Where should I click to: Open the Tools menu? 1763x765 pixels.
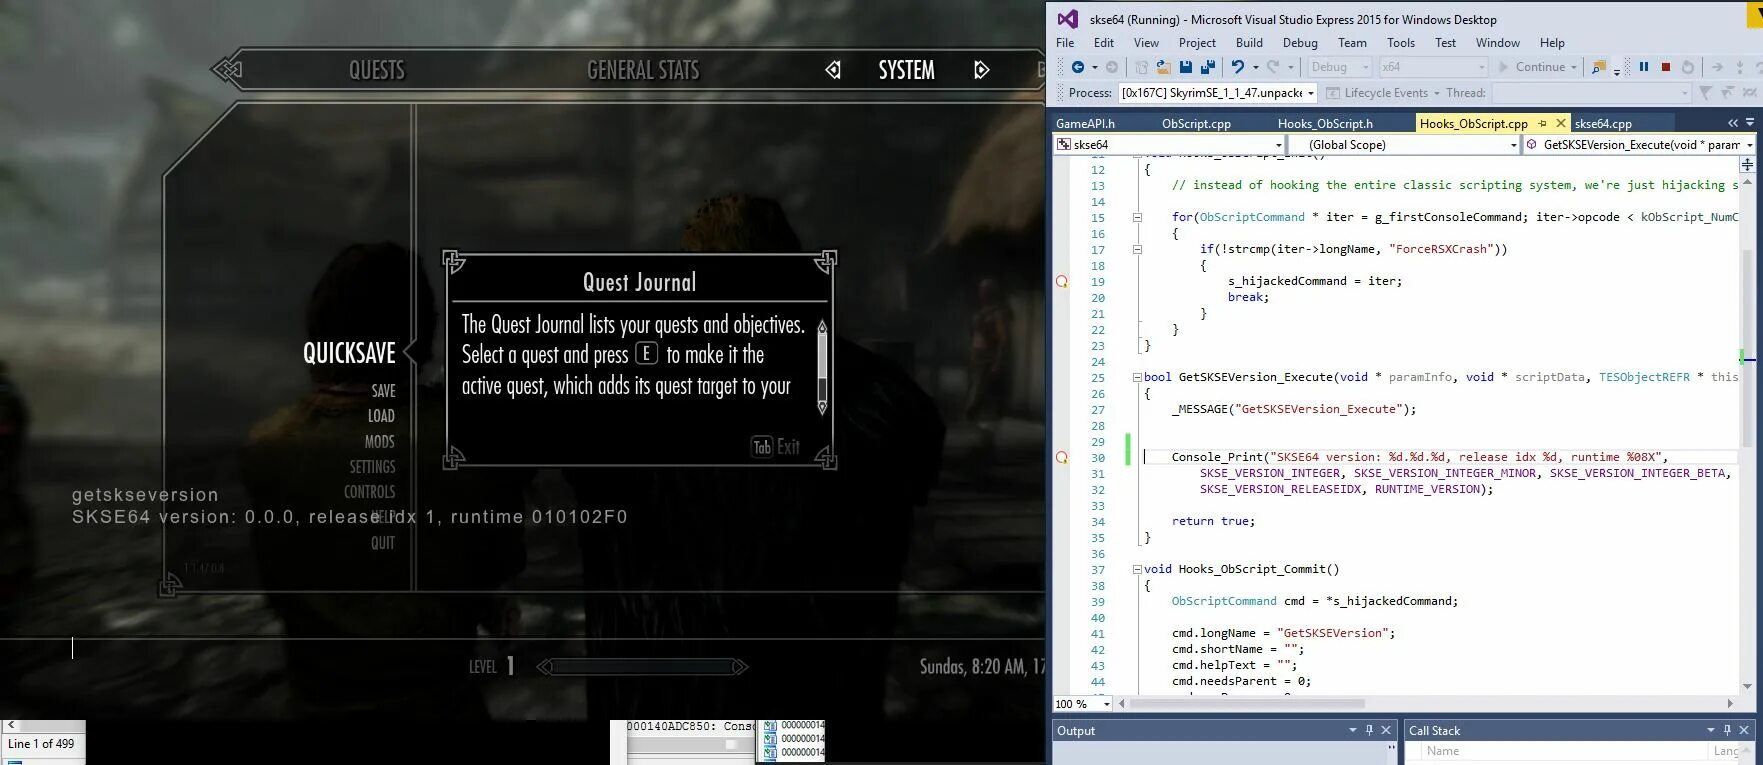pyautogui.click(x=1401, y=43)
